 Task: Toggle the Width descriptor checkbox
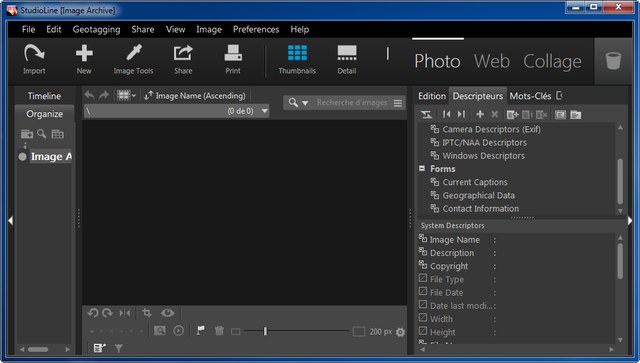(x=423, y=318)
